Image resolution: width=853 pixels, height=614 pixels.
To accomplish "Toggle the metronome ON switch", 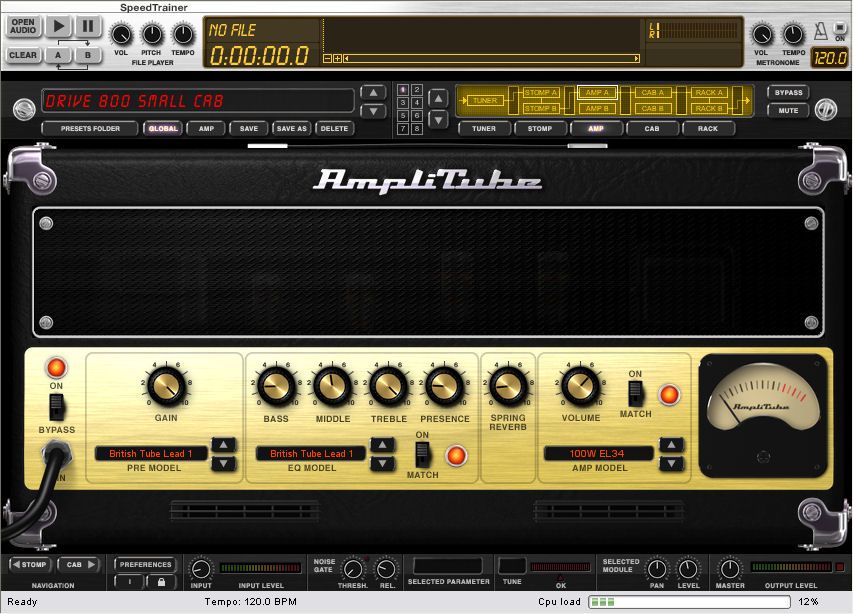I will 839,27.
